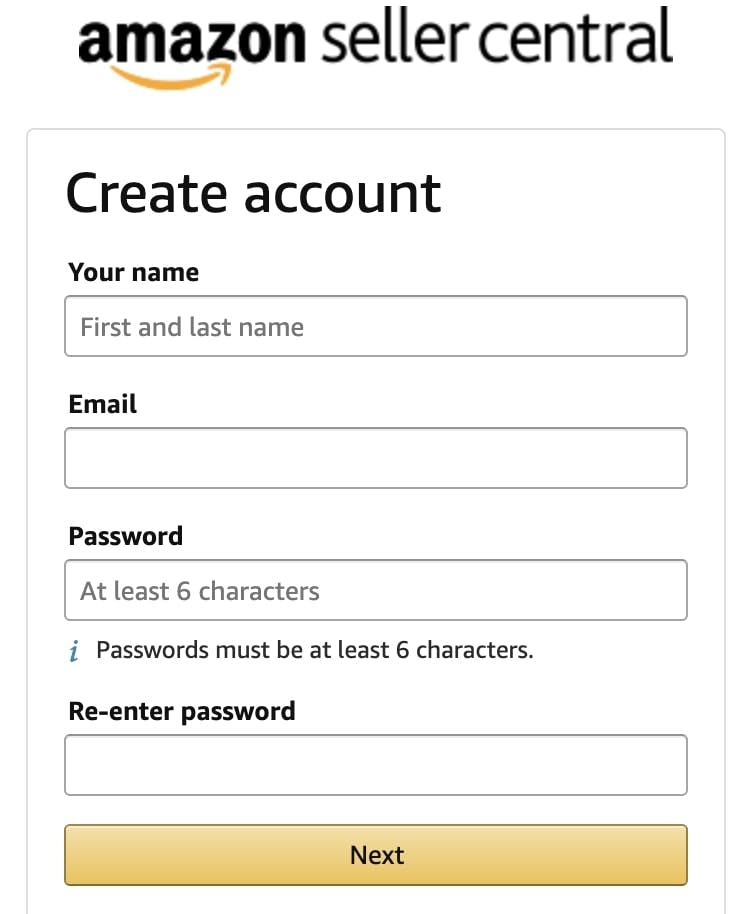
Task: Click the "Create account" heading
Action: 253,193
